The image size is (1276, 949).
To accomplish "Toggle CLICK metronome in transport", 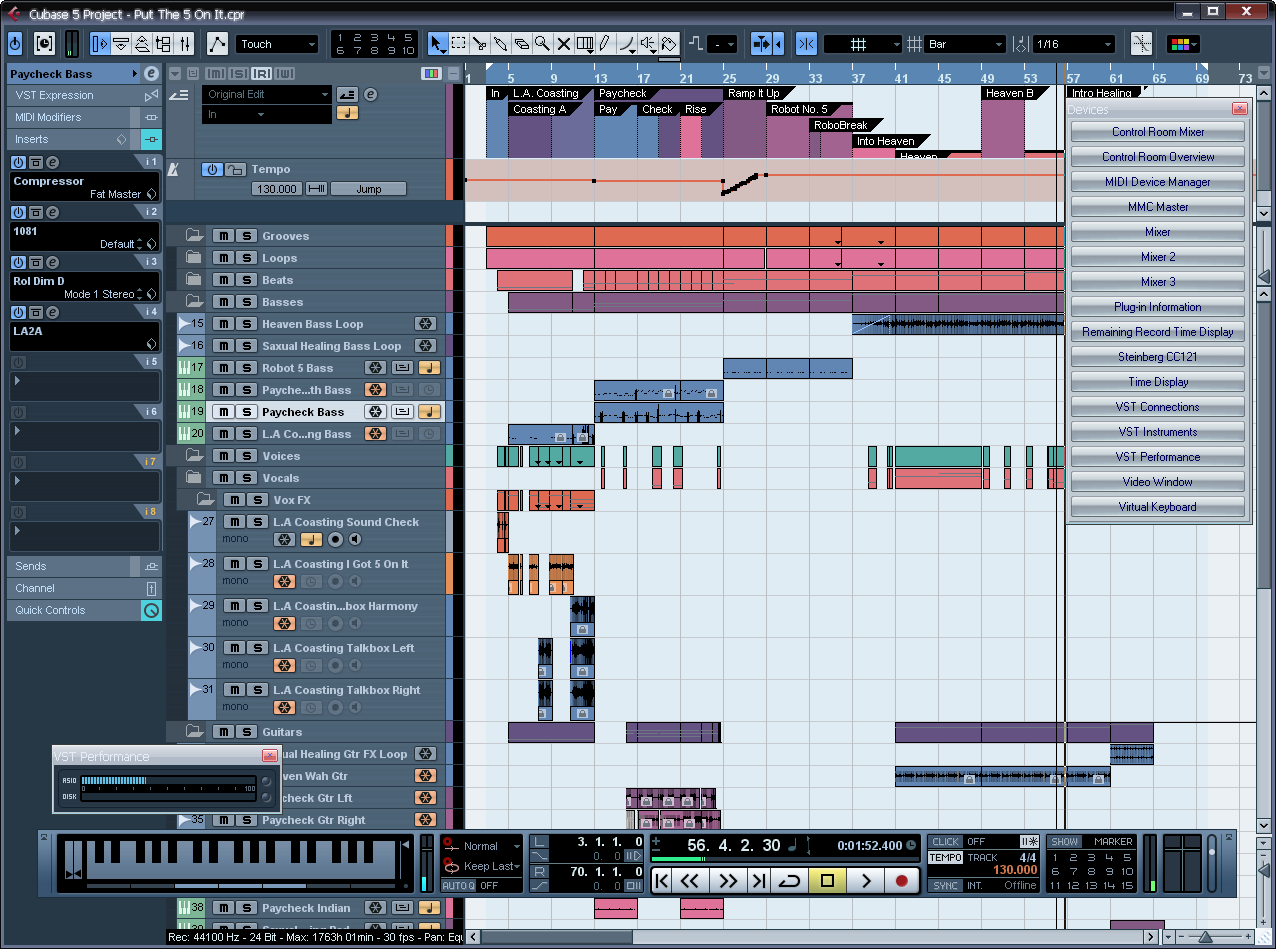I will click(945, 842).
